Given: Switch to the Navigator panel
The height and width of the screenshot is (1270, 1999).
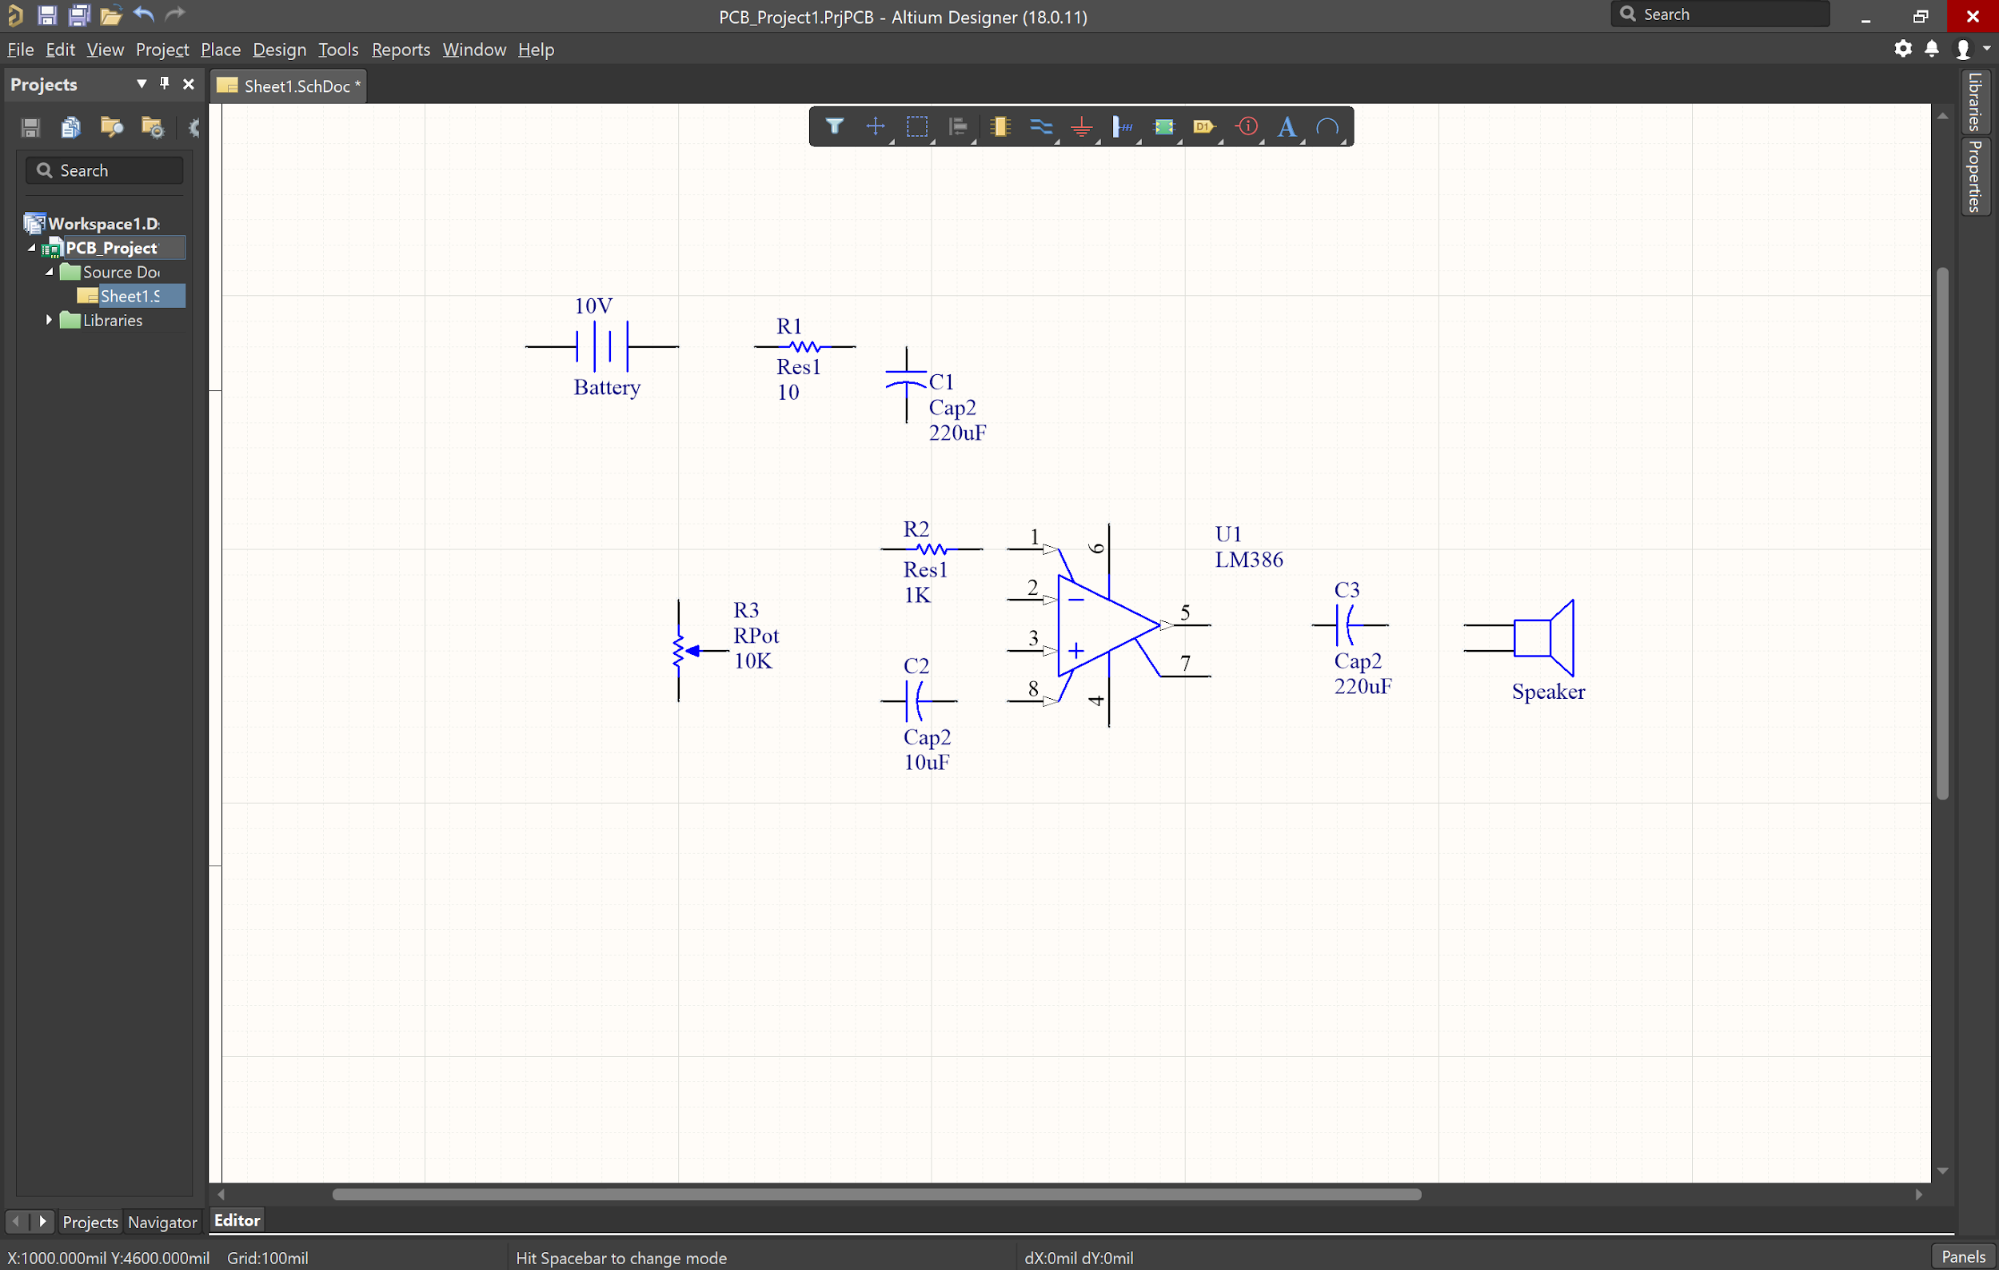Looking at the screenshot, I should (x=159, y=1222).
